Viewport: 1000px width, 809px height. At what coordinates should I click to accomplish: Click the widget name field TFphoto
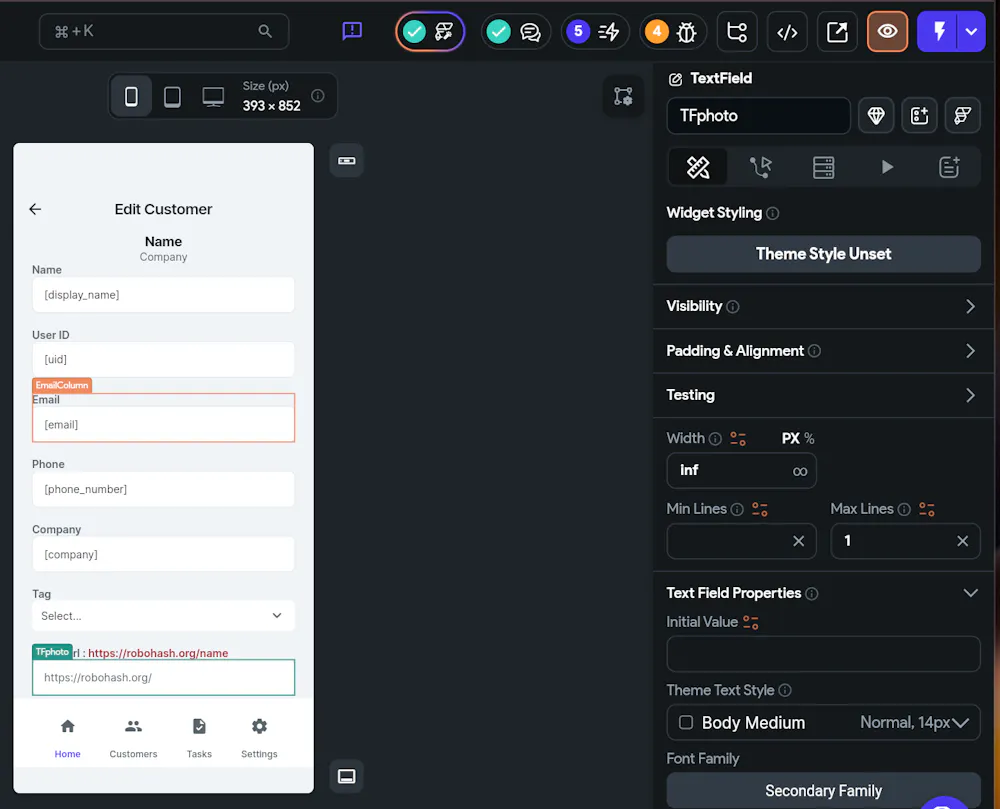coord(758,115)
